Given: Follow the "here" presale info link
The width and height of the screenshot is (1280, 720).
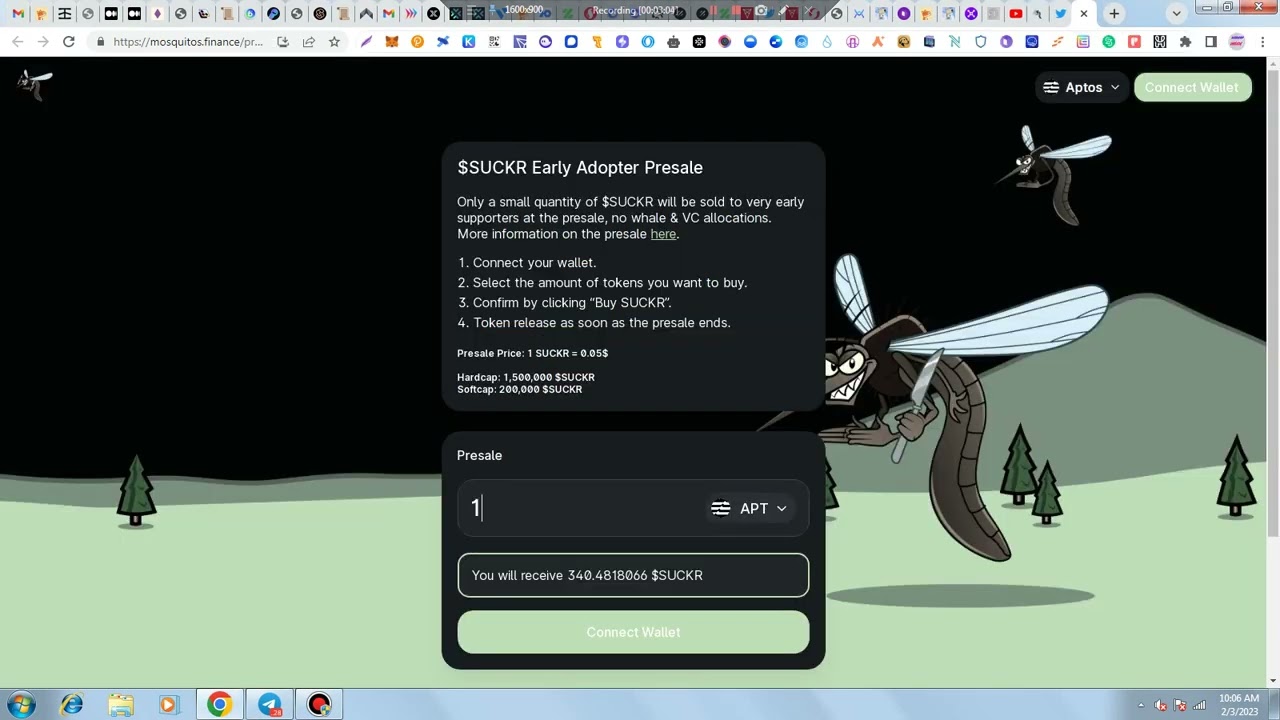Looking at the screenshot, I should (663, 234).
